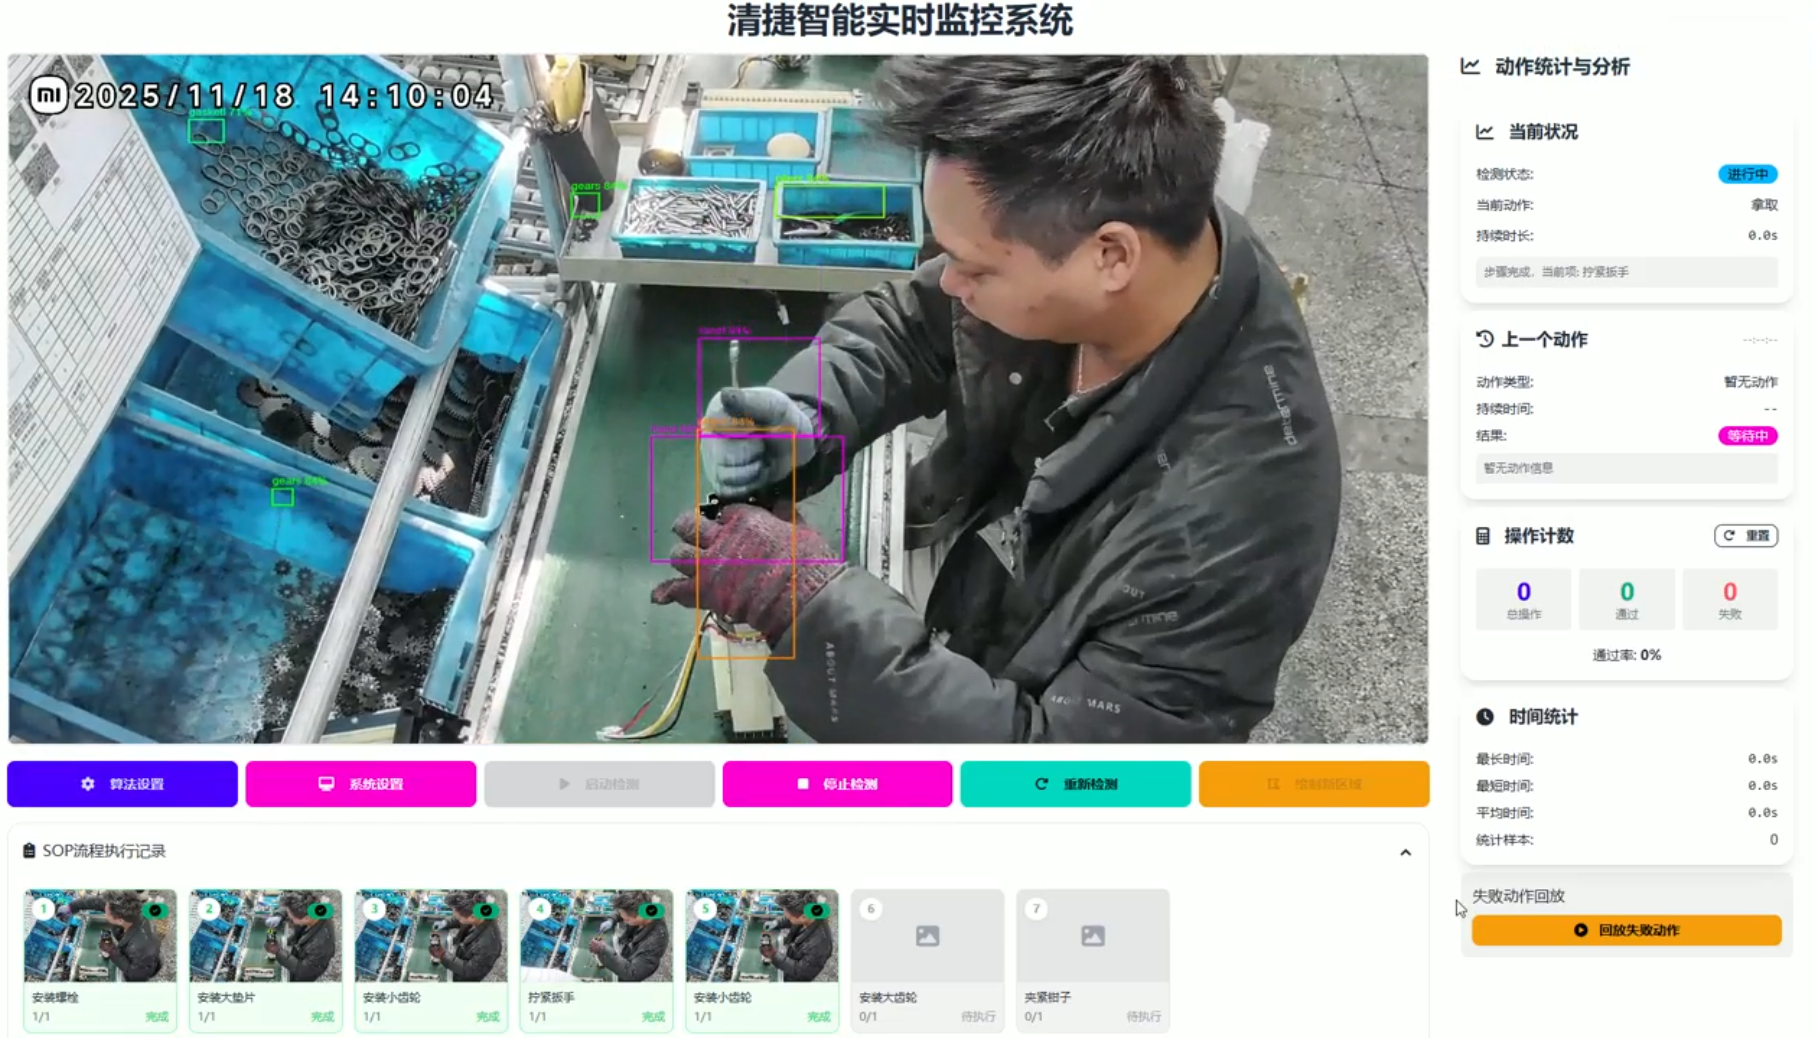Screen dimensions: 1817x1038
Task: Click the 进行中 status badge
Action: point(1747,174)
